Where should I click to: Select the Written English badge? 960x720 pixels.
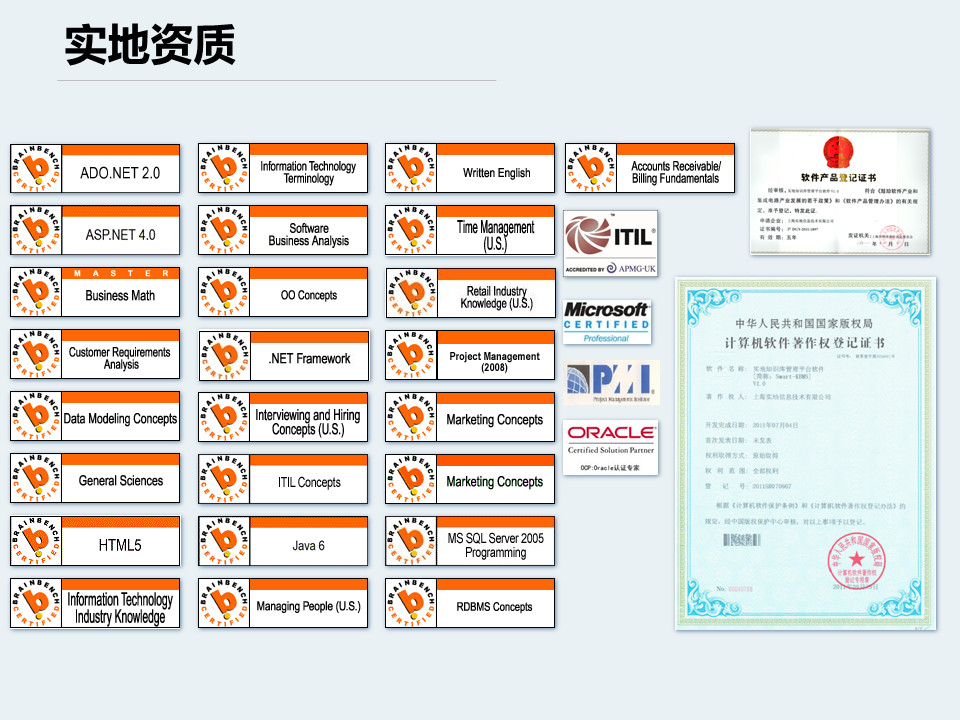pos(470,168)
